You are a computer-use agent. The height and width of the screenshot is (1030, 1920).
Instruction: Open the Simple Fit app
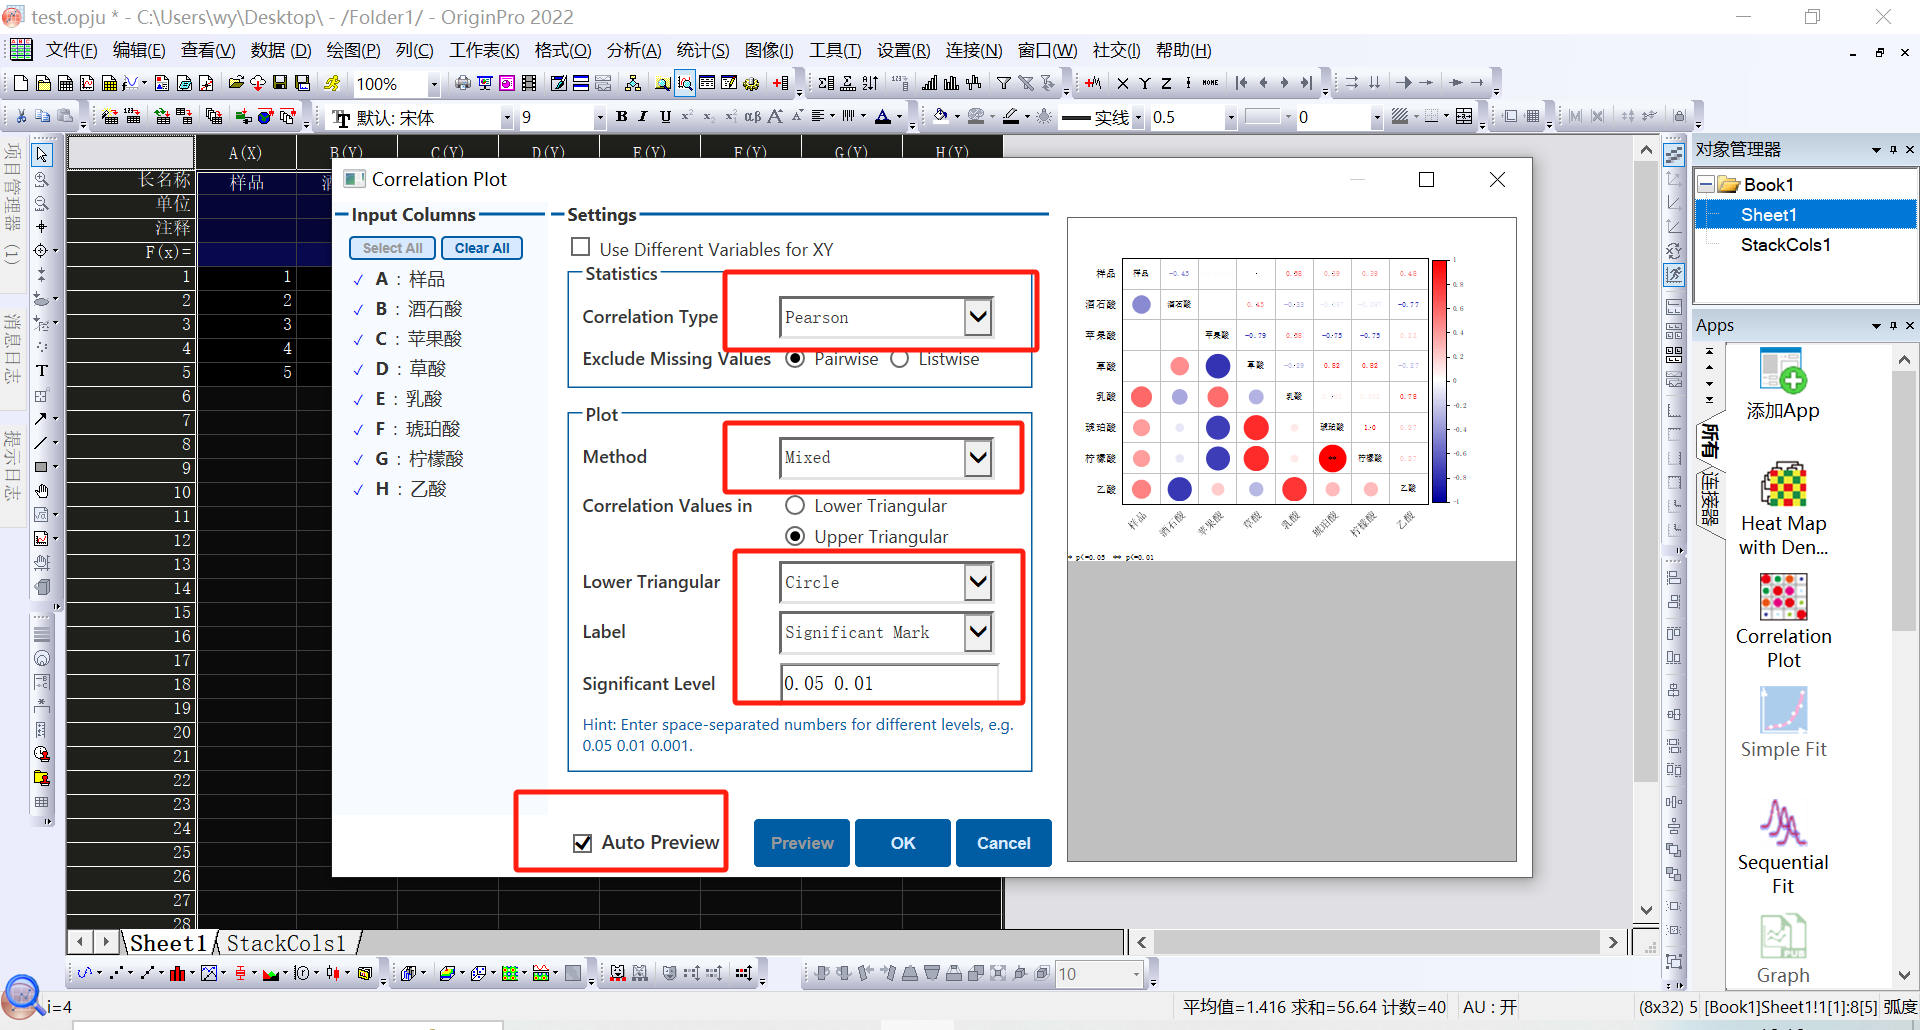1783,711
